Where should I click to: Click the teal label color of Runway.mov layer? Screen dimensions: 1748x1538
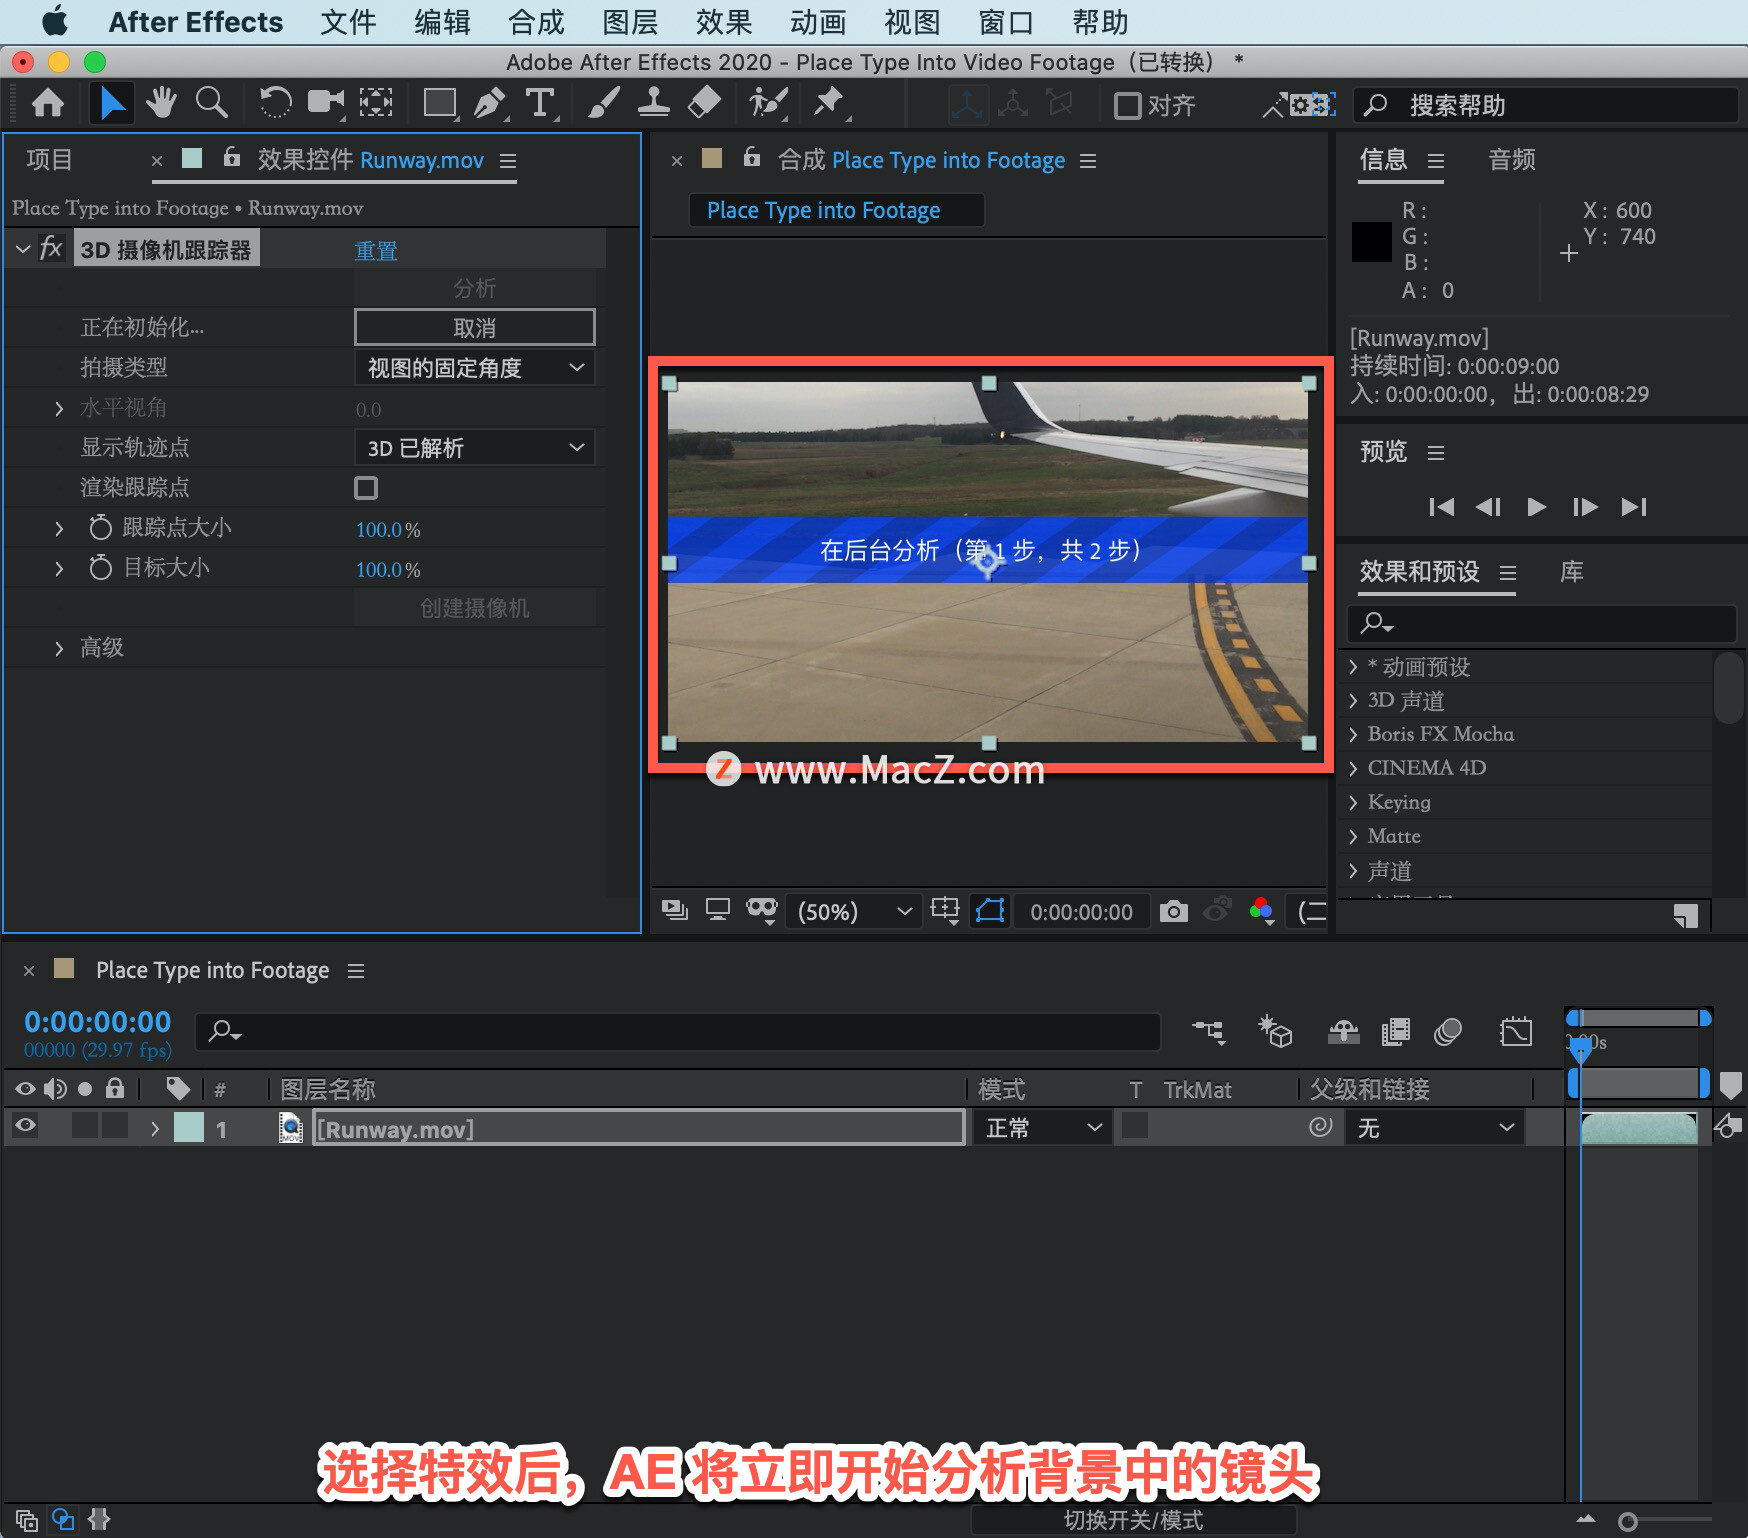pos(188,1127)
